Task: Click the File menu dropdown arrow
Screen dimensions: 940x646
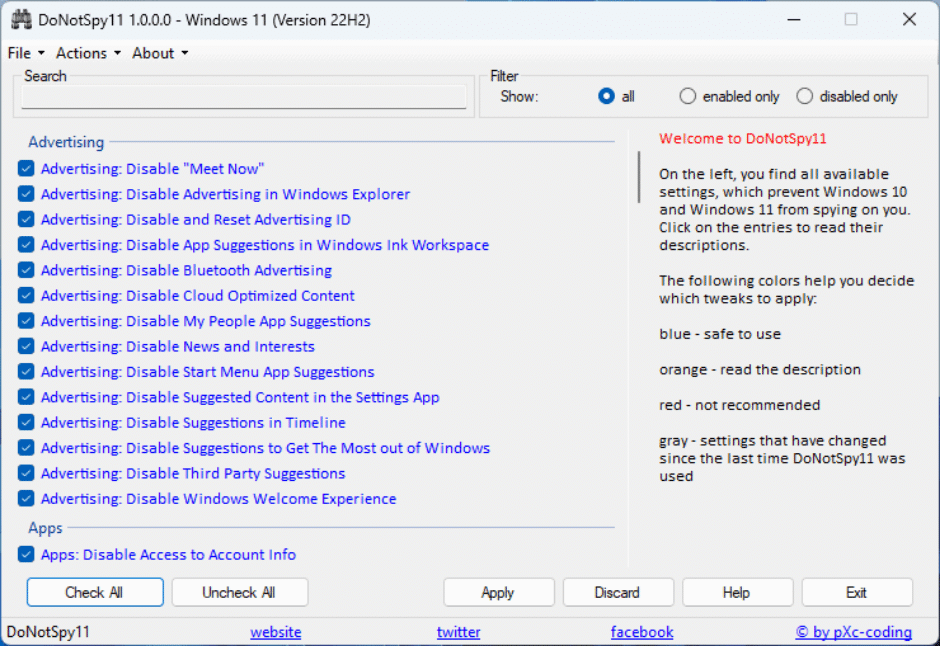Action: (x=41, y=53)
